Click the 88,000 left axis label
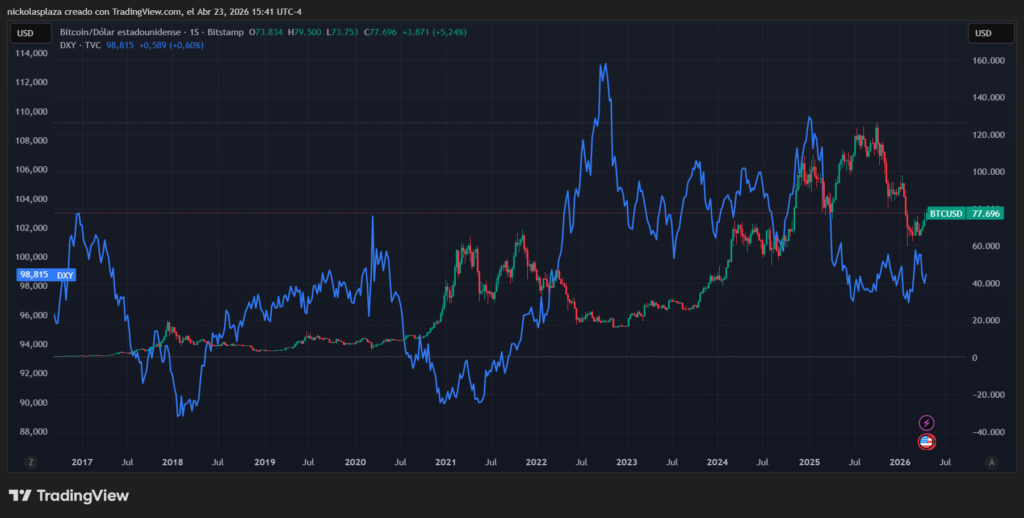Viewport: 1024px width, 518px height. tap(32, 432)
